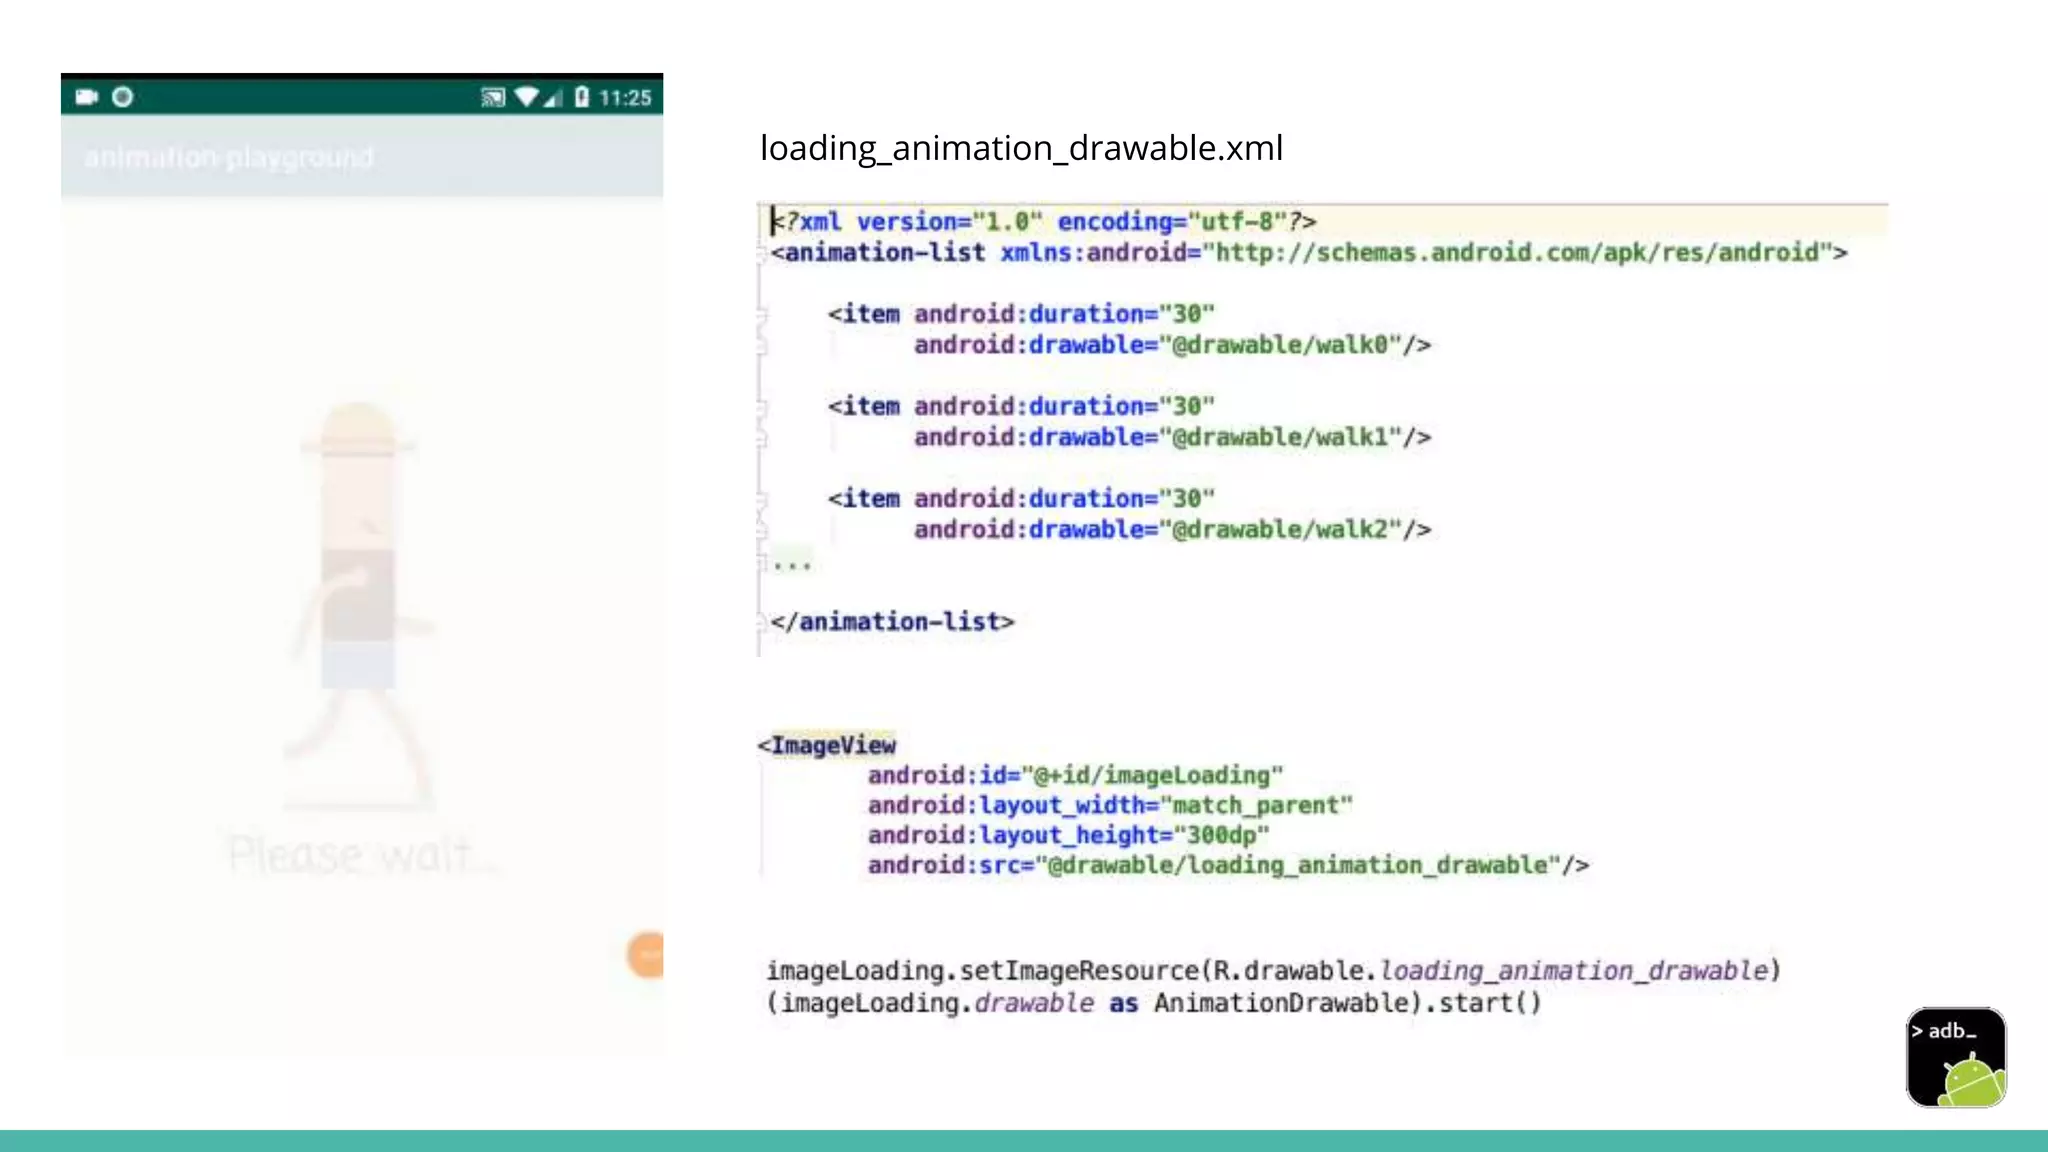Screen dimensions: 2048x1152
Task: Click the animation playground app title
Action: (x=229, y=158)
